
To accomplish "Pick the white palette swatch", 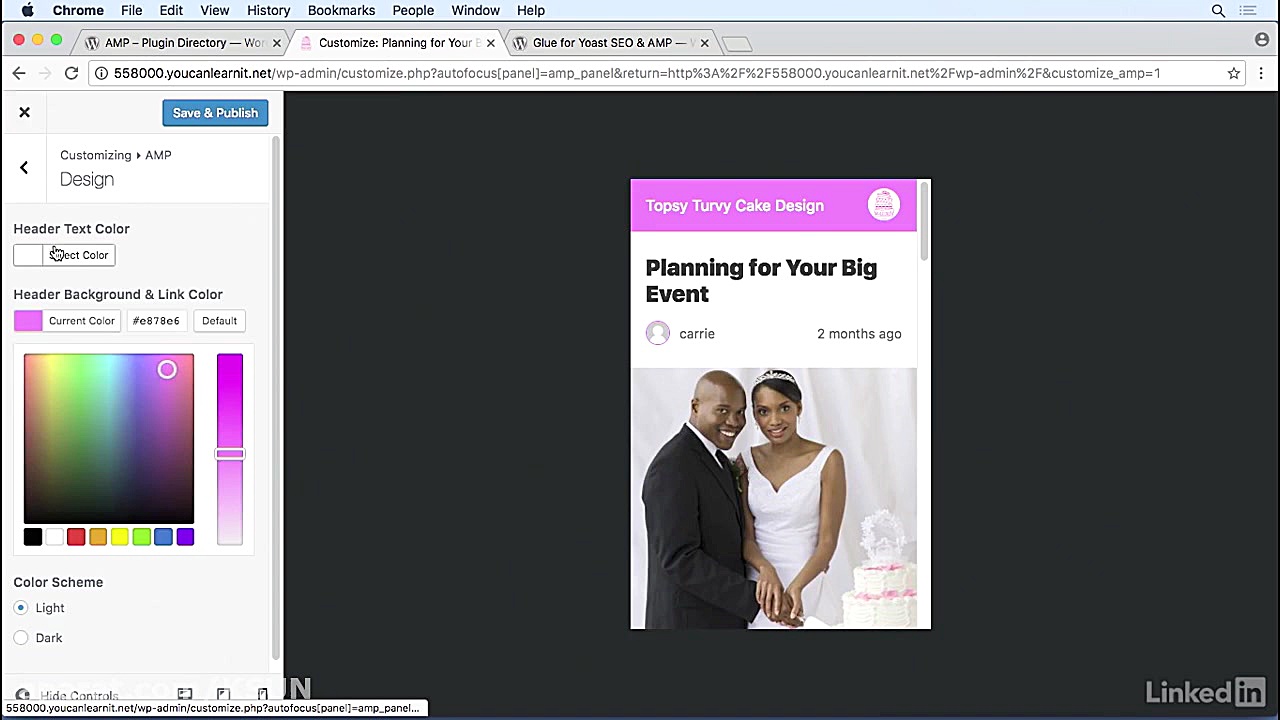I will (x=54, y=537).
